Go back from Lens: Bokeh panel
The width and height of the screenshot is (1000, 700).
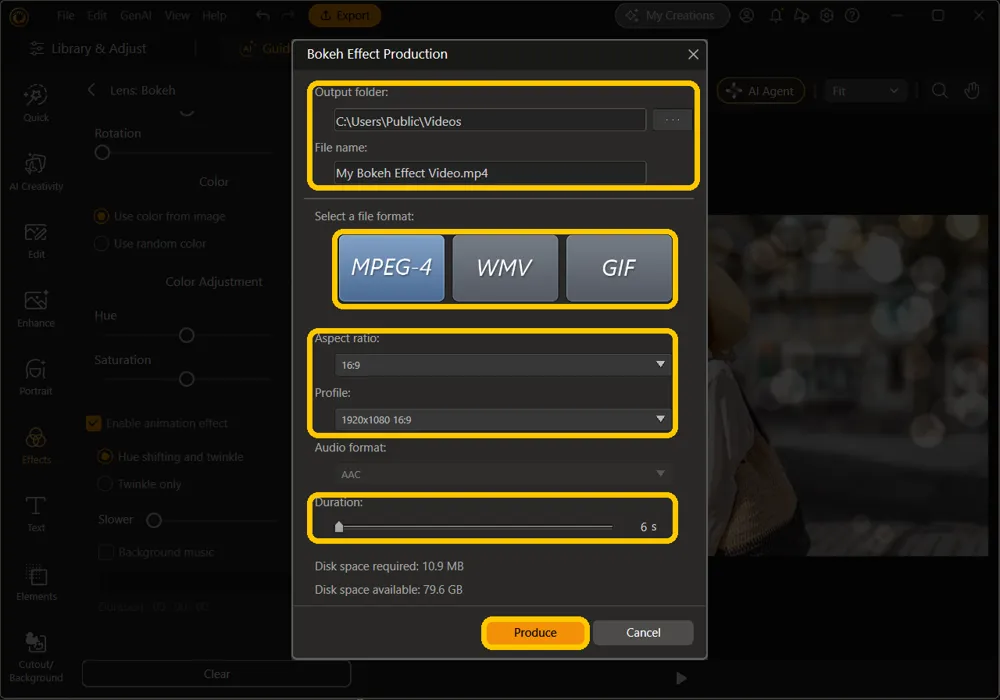point(91,90)
